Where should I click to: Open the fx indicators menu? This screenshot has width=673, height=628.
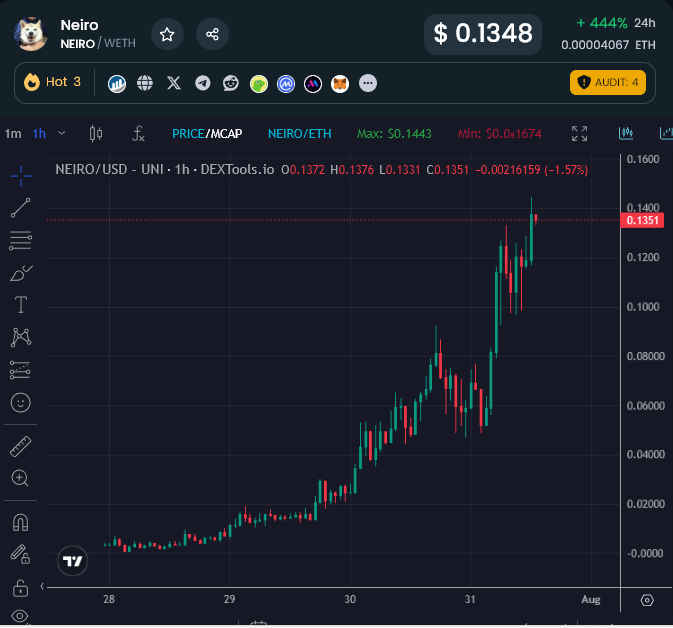pos(138,133)
